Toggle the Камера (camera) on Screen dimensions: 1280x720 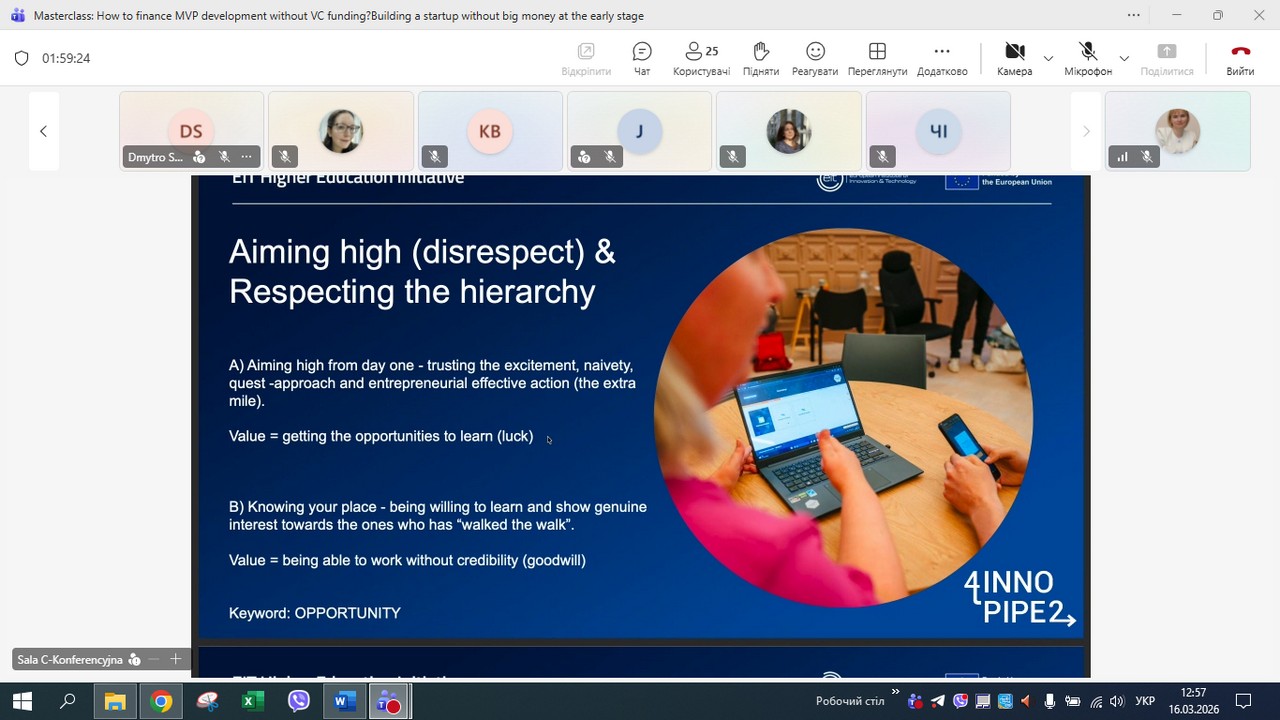tap(1014, 58)
